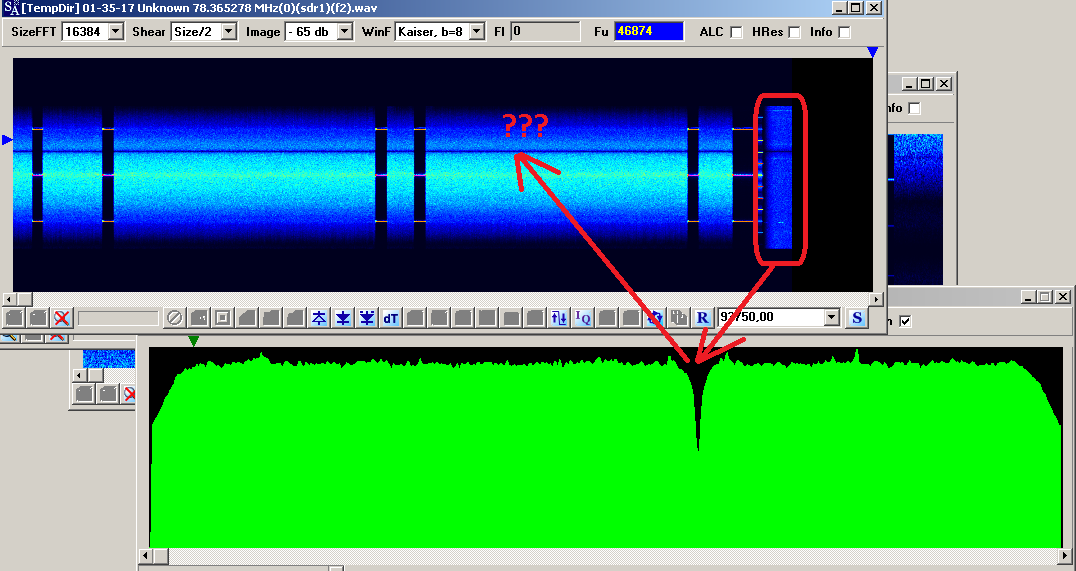Click the green spectrum scrollbar left arrow
This screenshot has height=571, width=1076.
click(146, 555)
